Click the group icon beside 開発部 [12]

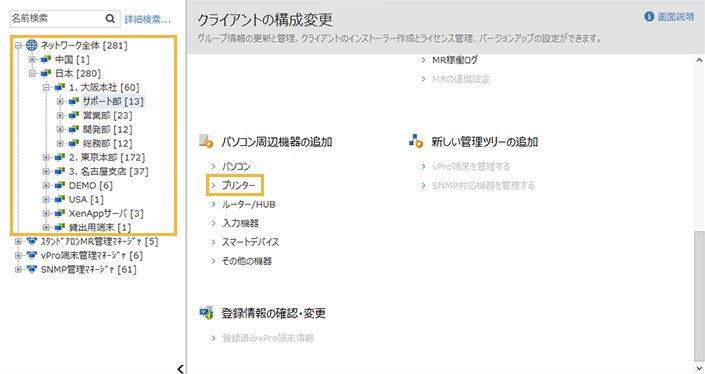point(74,129)
